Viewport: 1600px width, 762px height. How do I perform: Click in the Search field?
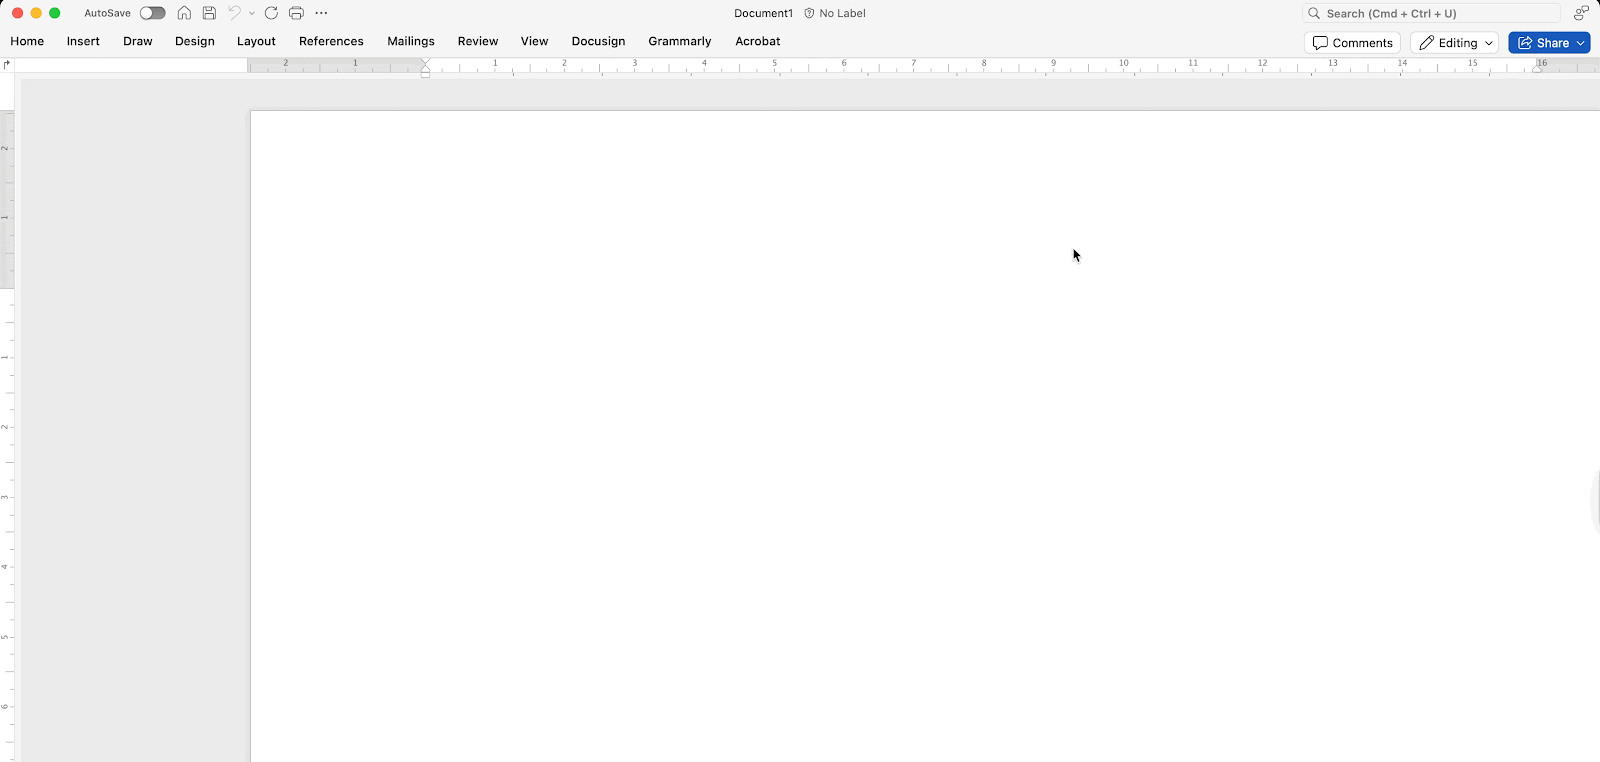pos(1435,13)
